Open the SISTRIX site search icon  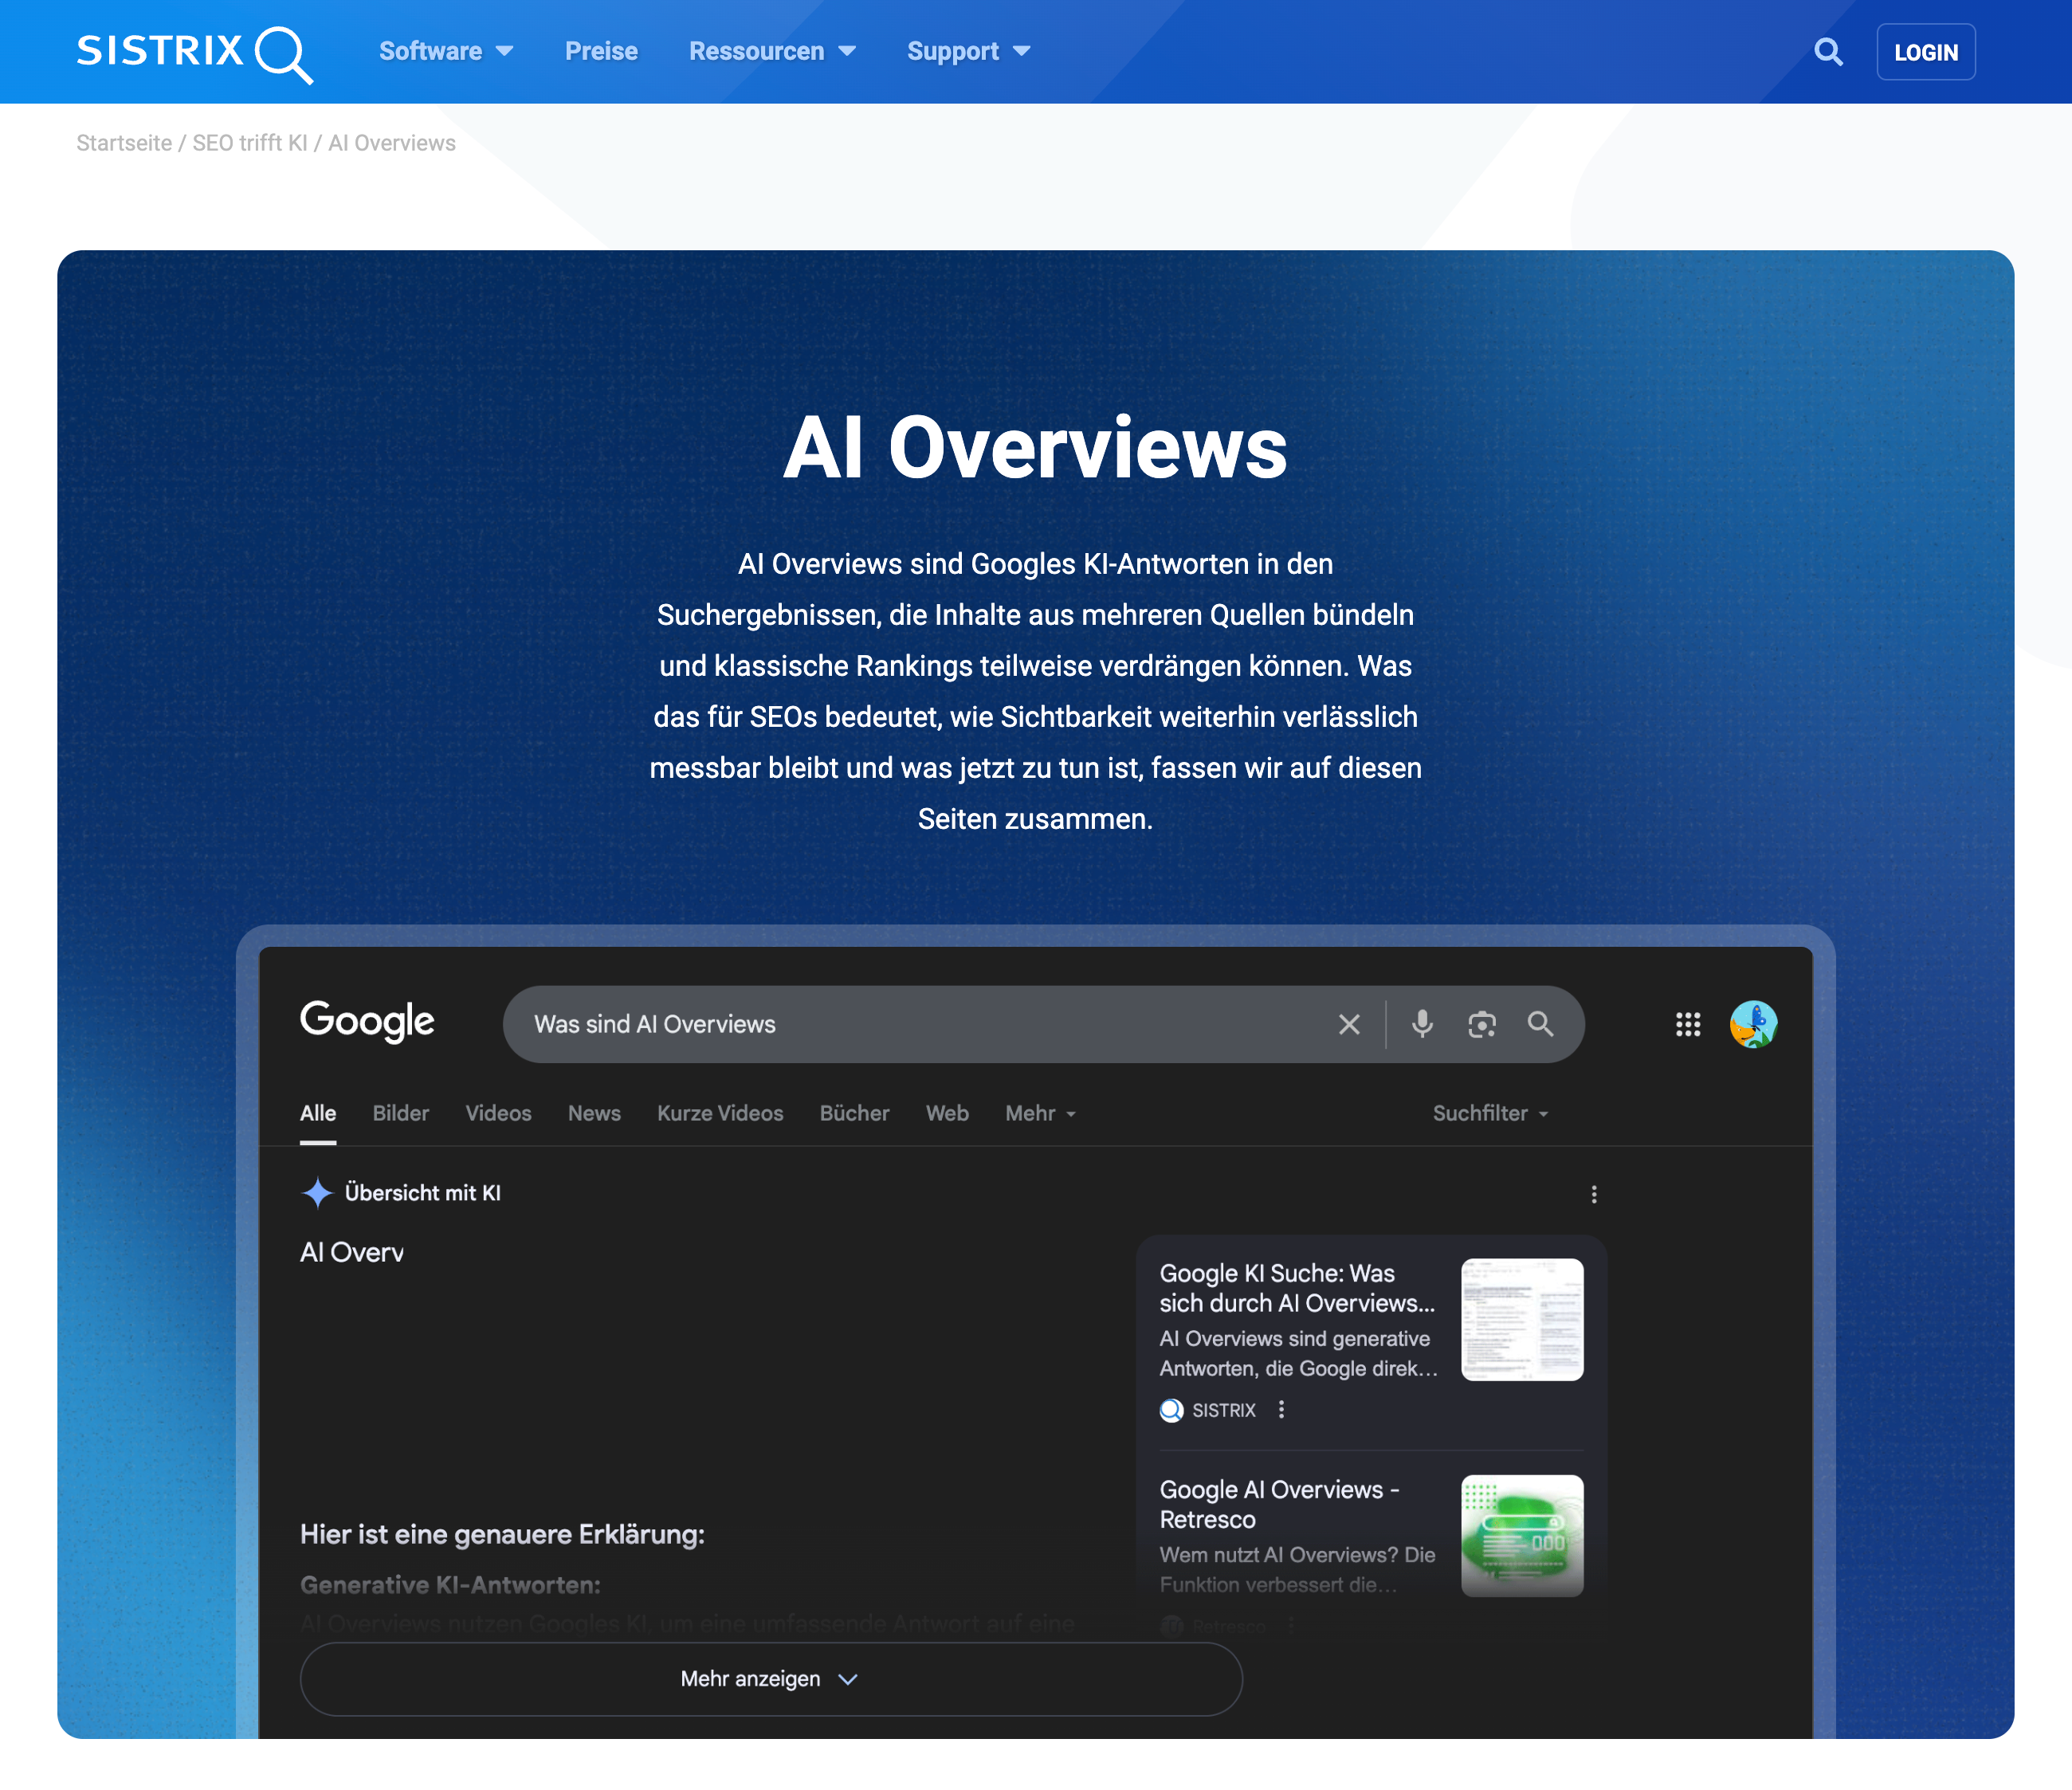[x=1829, y=52]
